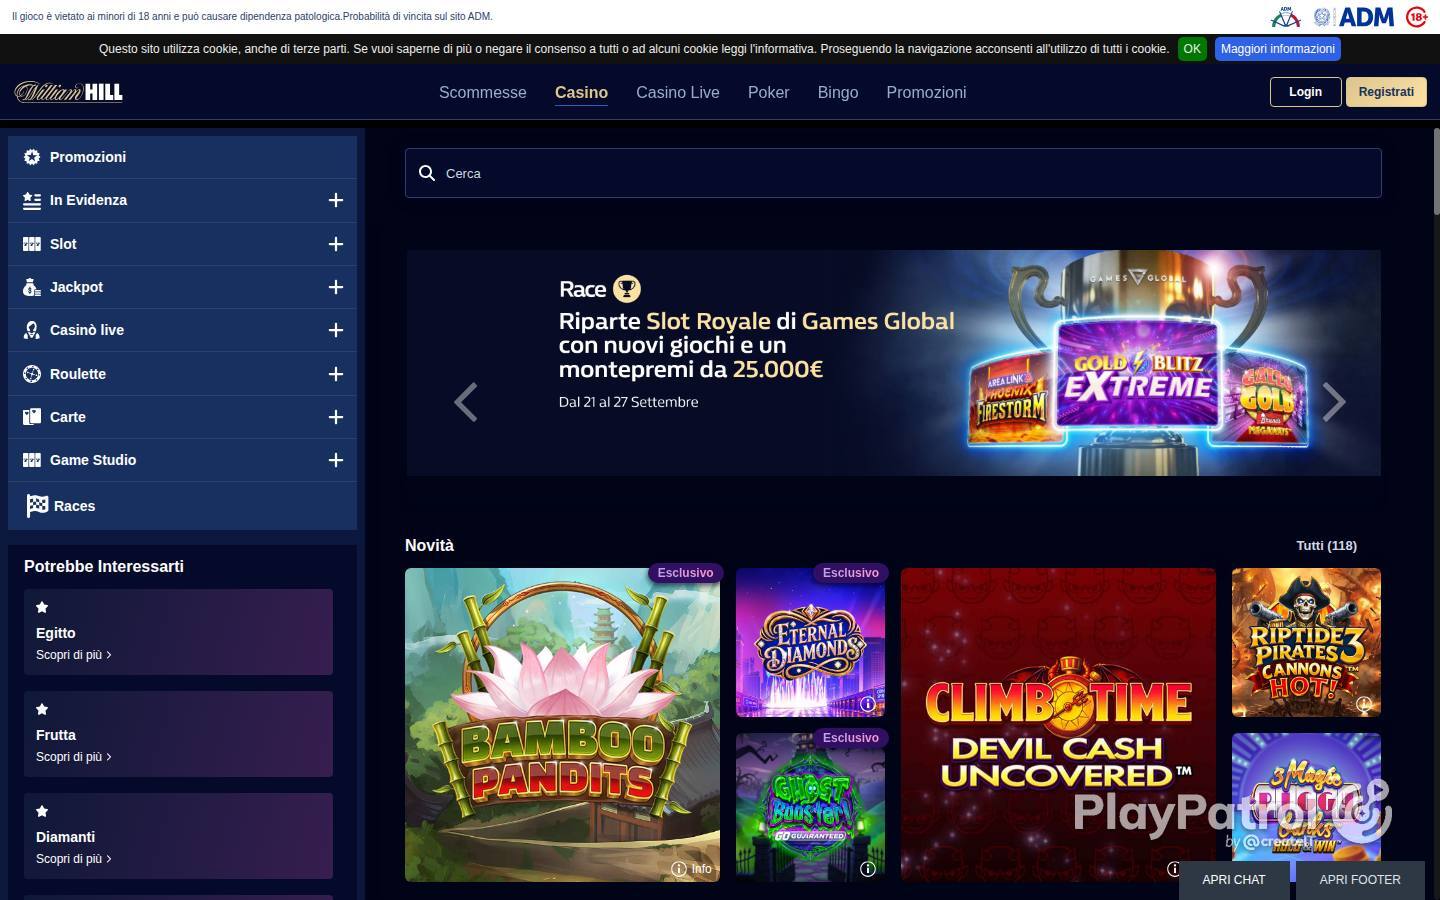Open Promozioni in top navigation
Image resolution: width=1440 pixels, height=900 pixels.
tap(926, 92)
